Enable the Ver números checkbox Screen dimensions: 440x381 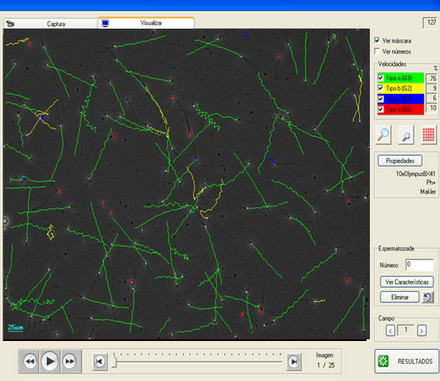377,51
